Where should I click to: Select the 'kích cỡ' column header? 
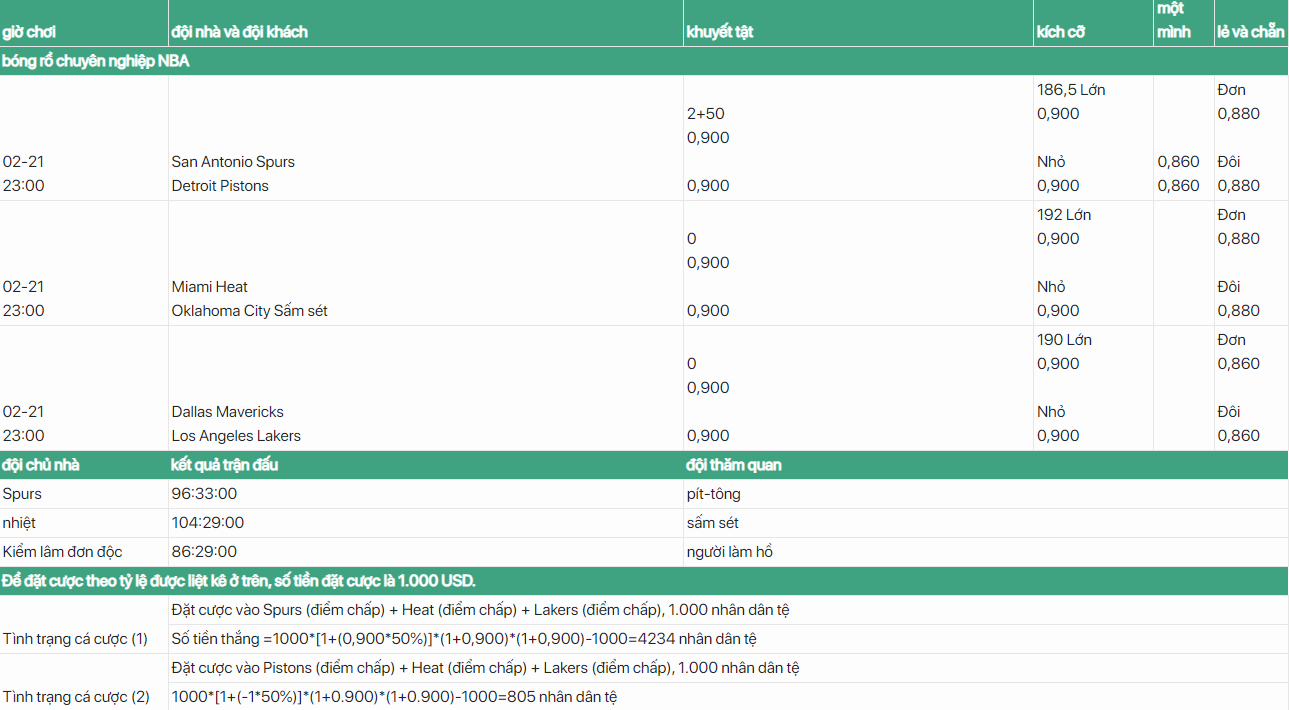coord(1061,32)
